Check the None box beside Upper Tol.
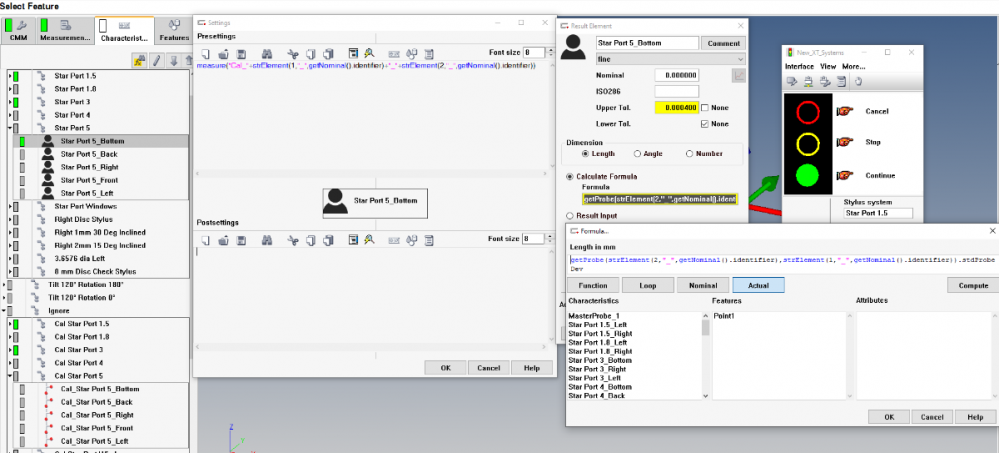The height and width of the screenshot is (453, 999). pos(706,107)
